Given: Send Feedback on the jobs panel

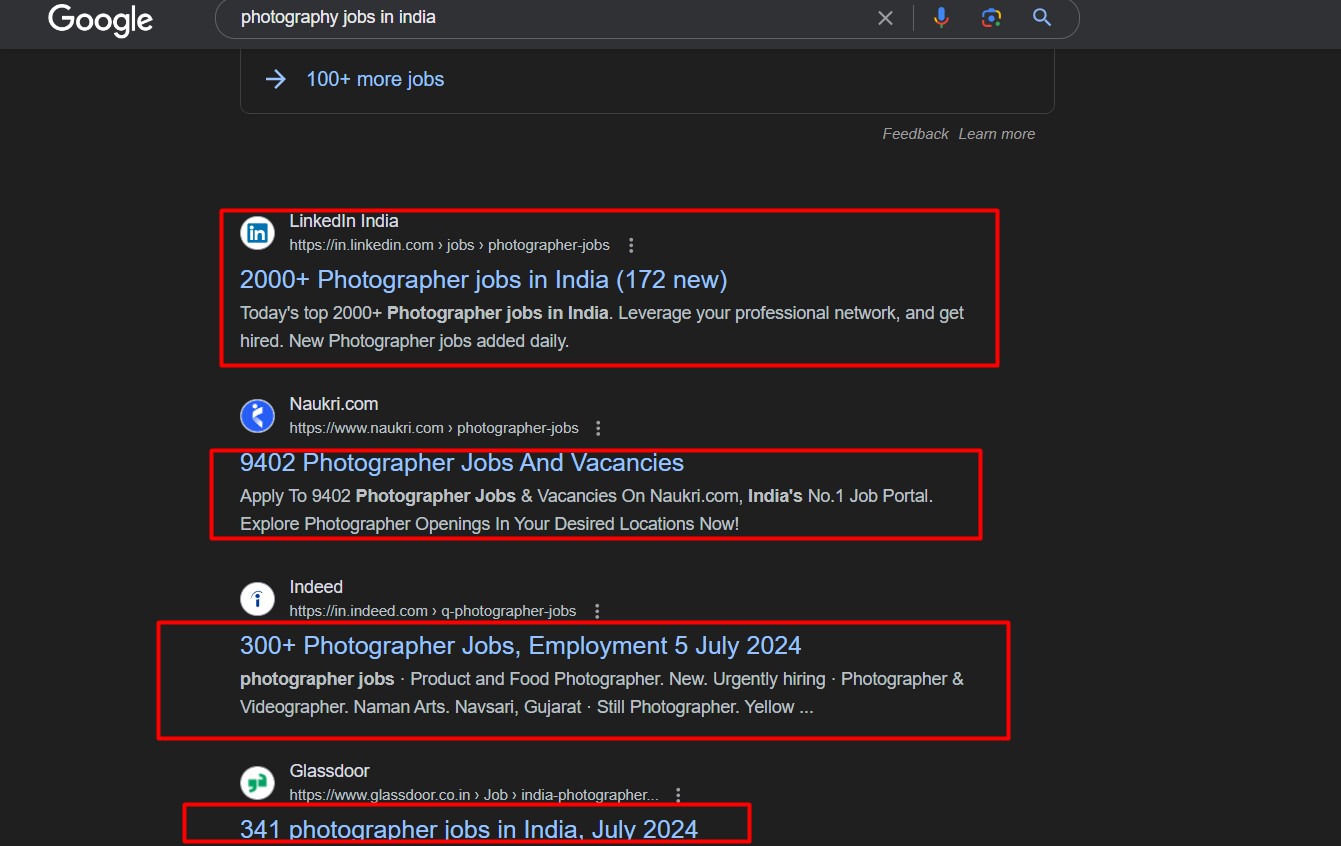Looking at the screenshot, I should pyautogui.click(x=915, y=134).
